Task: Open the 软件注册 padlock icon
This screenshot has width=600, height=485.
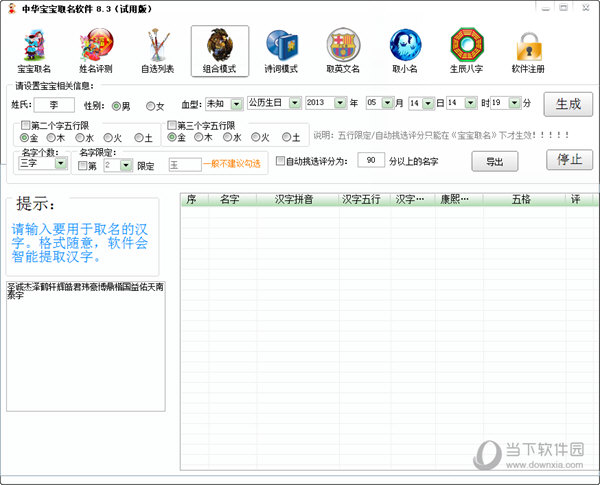Action: coord(528,51)
